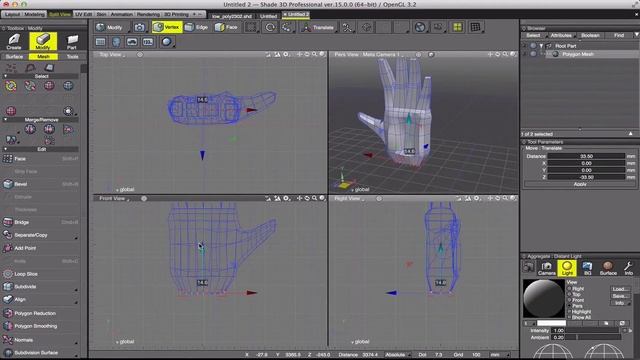Click the white light color swatch
Image resolution: width=640 pixels, height=360 pixels.
coord(551,323)
